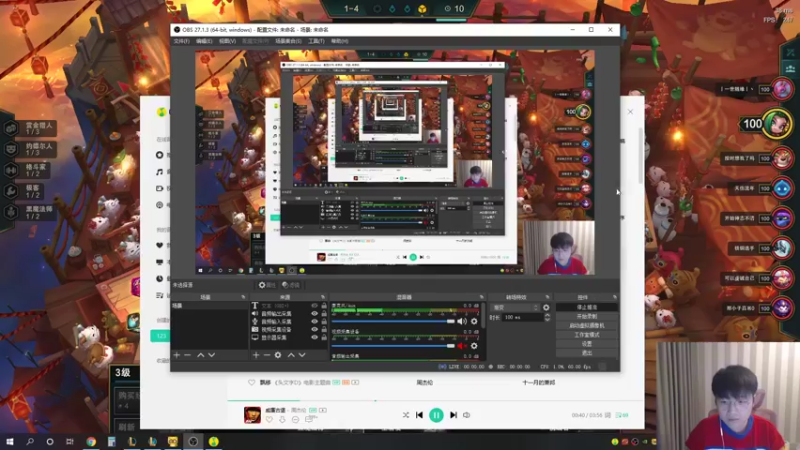
Task: Click Start Recording button in Controls
Action: coord(587,316)
